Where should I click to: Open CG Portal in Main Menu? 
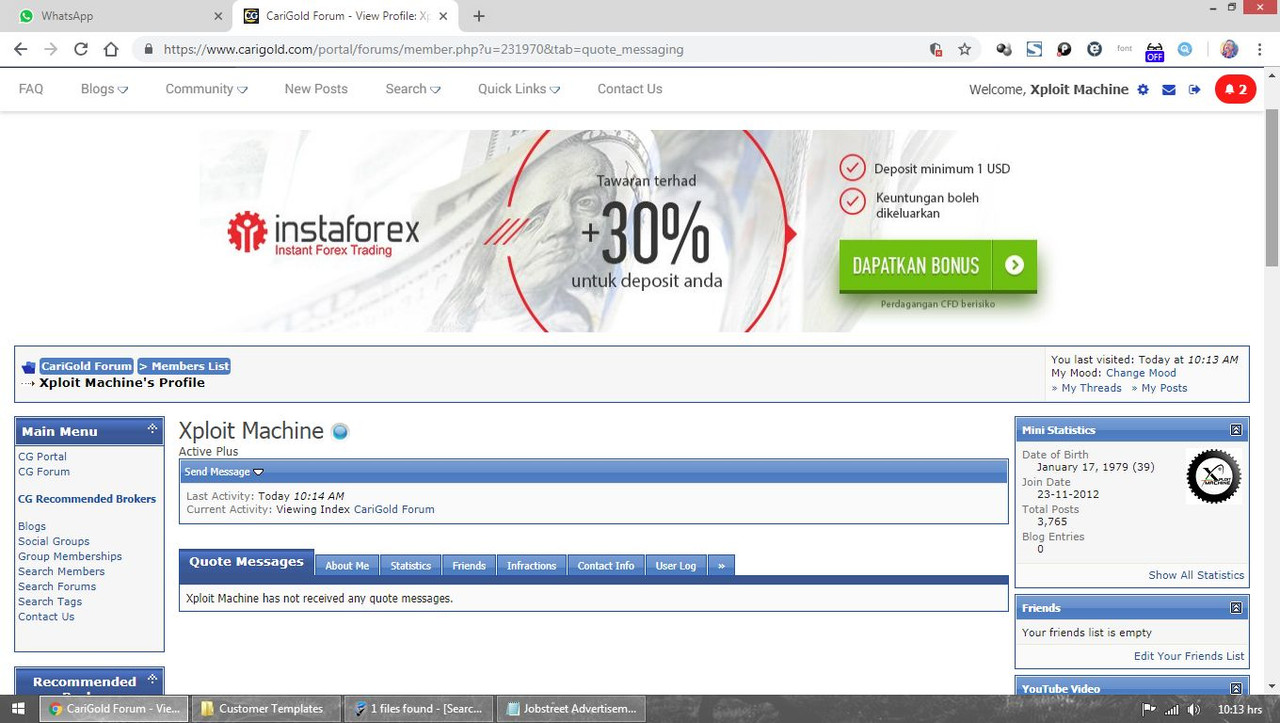[42, 456]
